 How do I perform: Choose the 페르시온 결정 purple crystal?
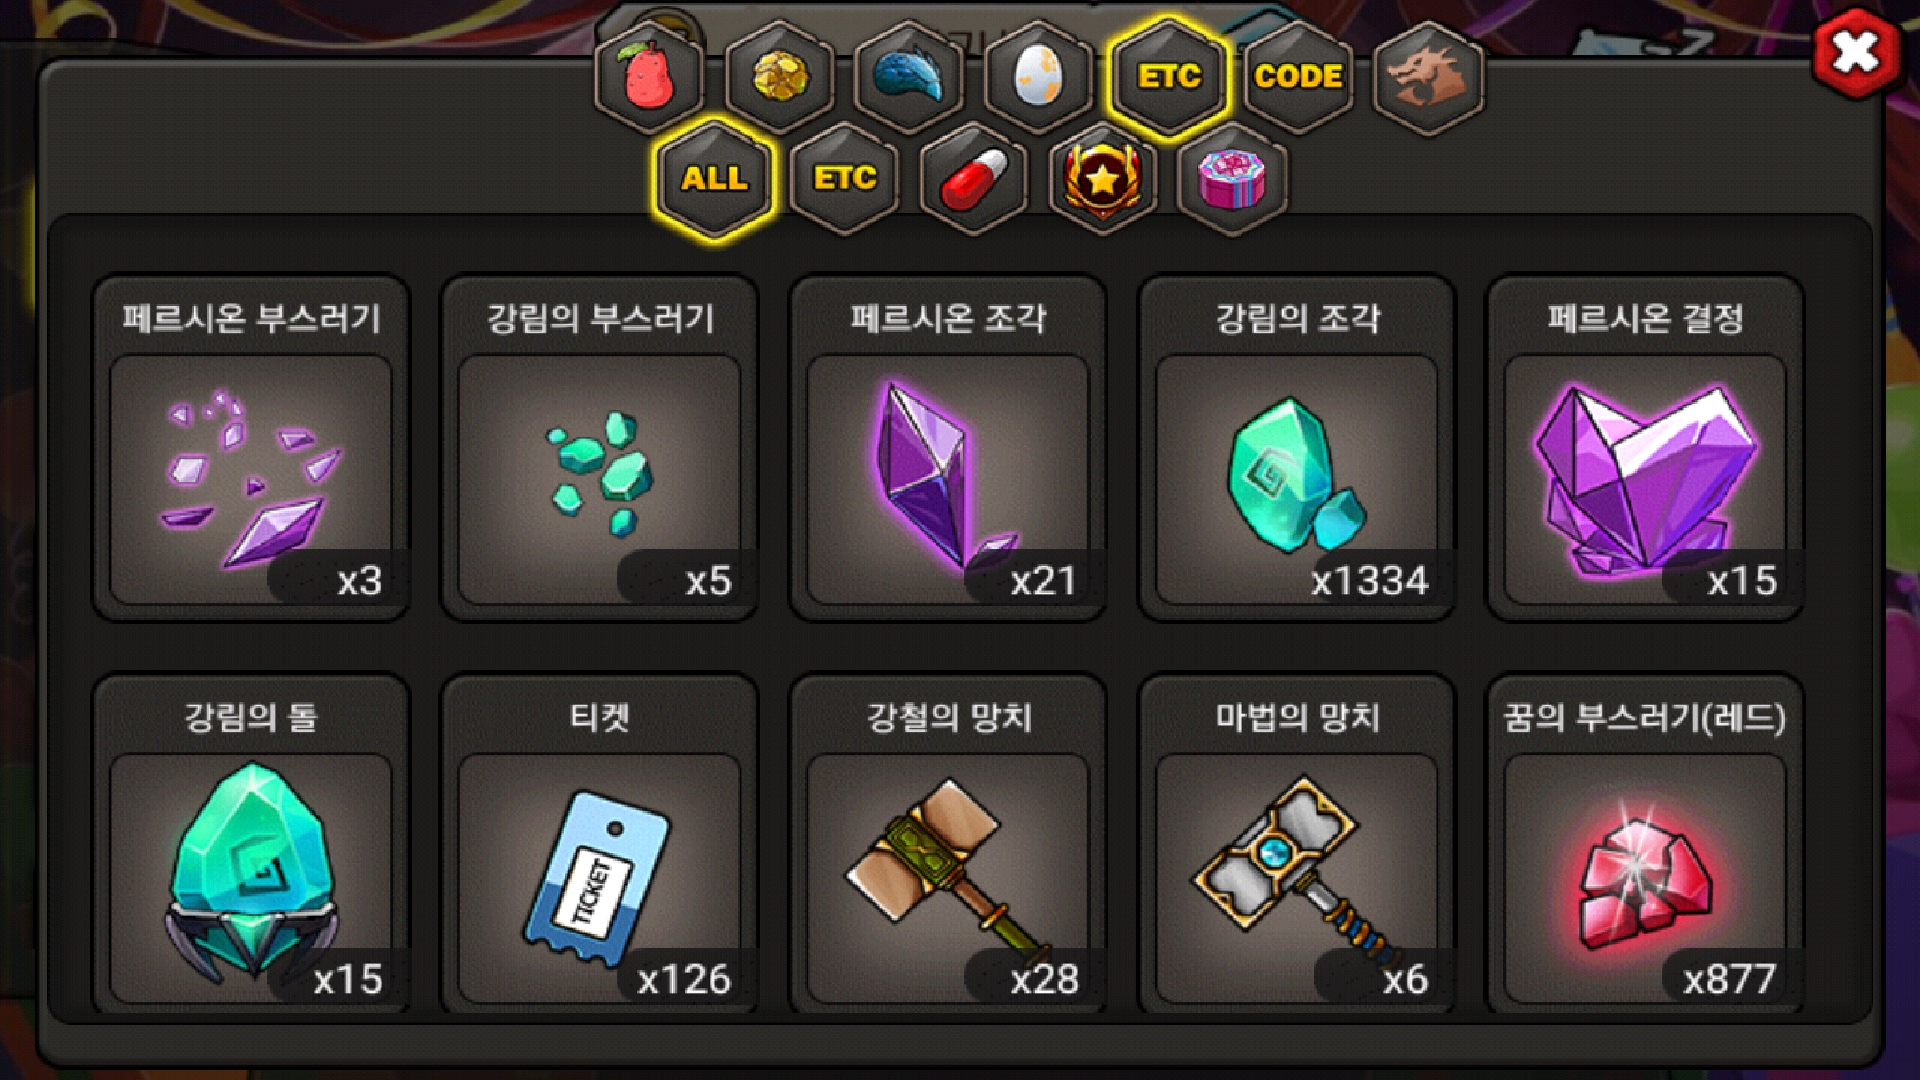tap(1645, 448)
